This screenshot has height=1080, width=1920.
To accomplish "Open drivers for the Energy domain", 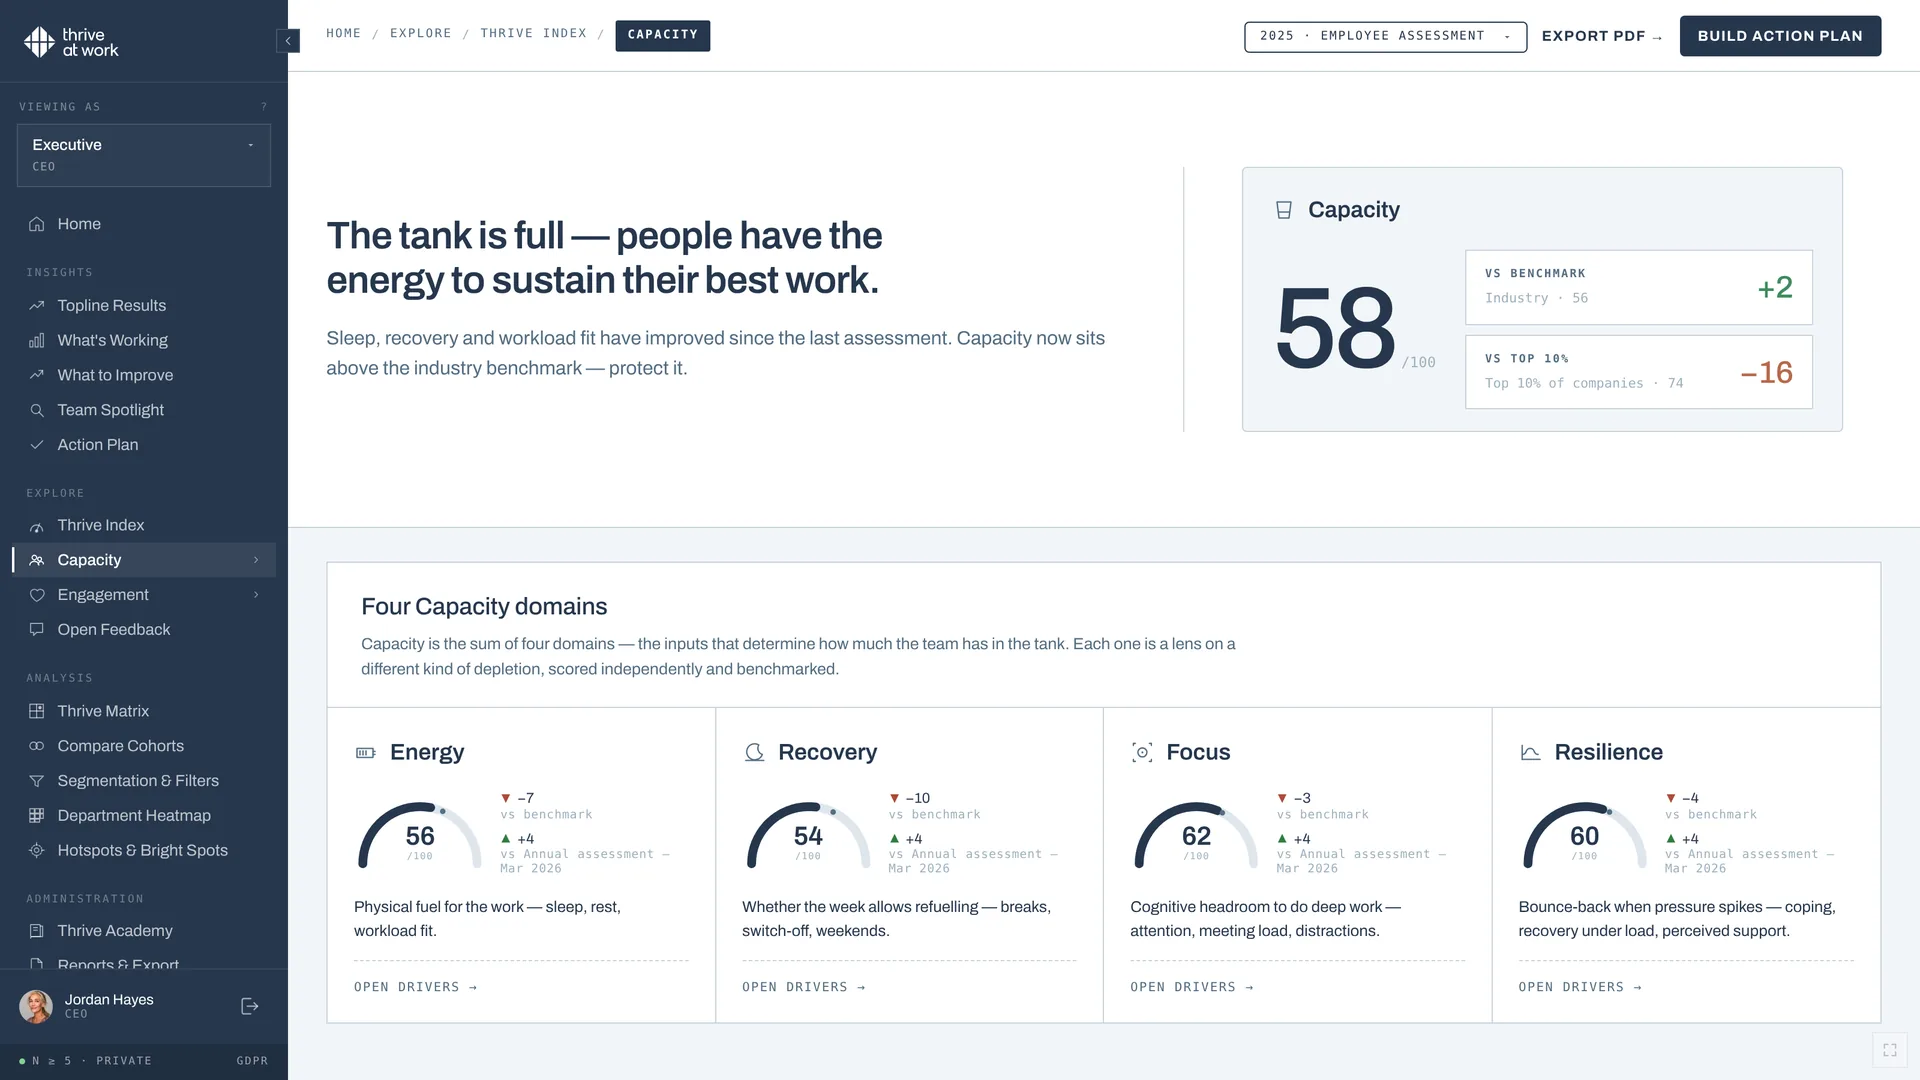I will 416,987.
